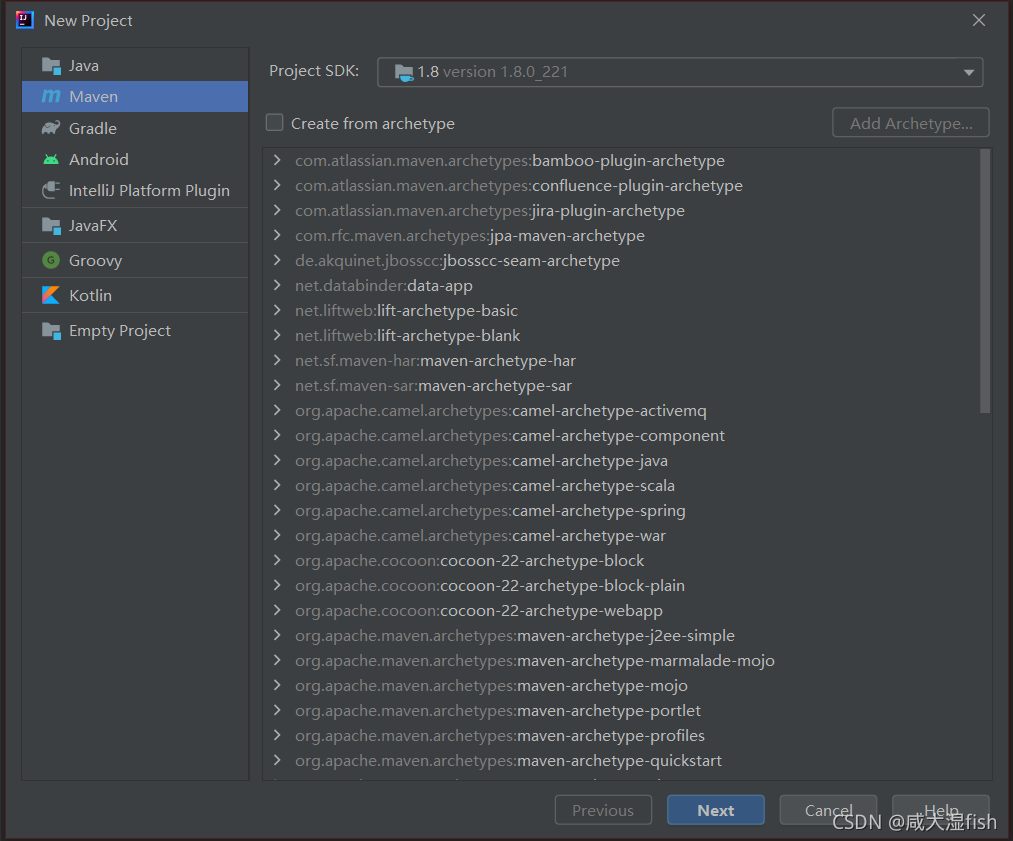Click the Help button
The width and height of the screenshot is (1013, 841).
click(941, 810)
